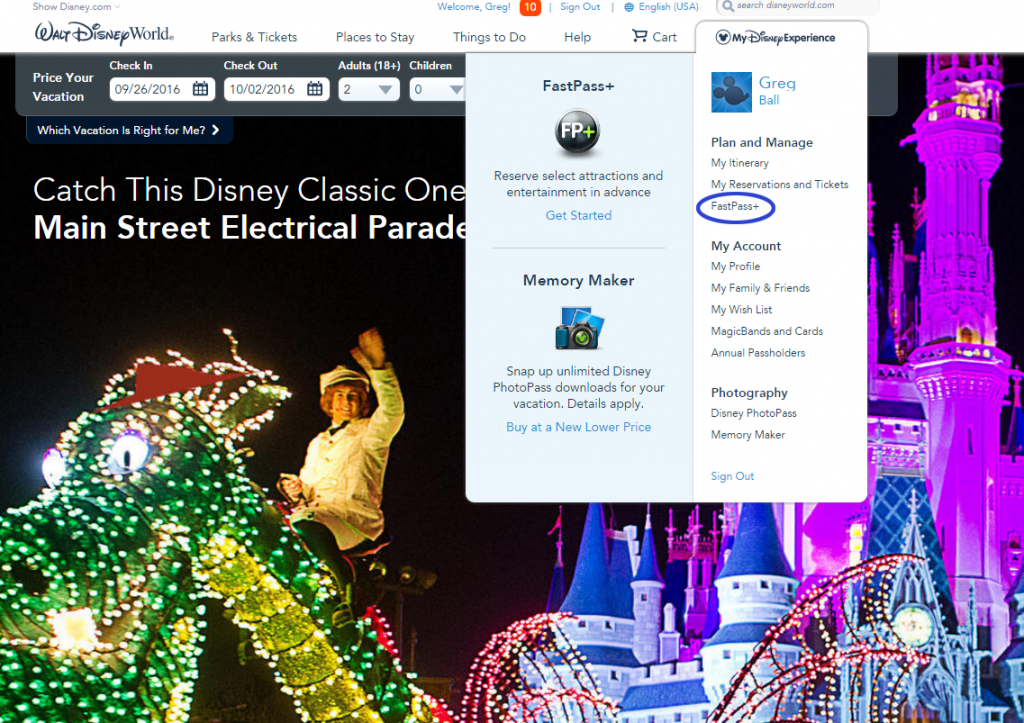The width and height of the screenshot is (1024, 723).
Task: Open the Places to Stay menu
Action: (375, 37)
